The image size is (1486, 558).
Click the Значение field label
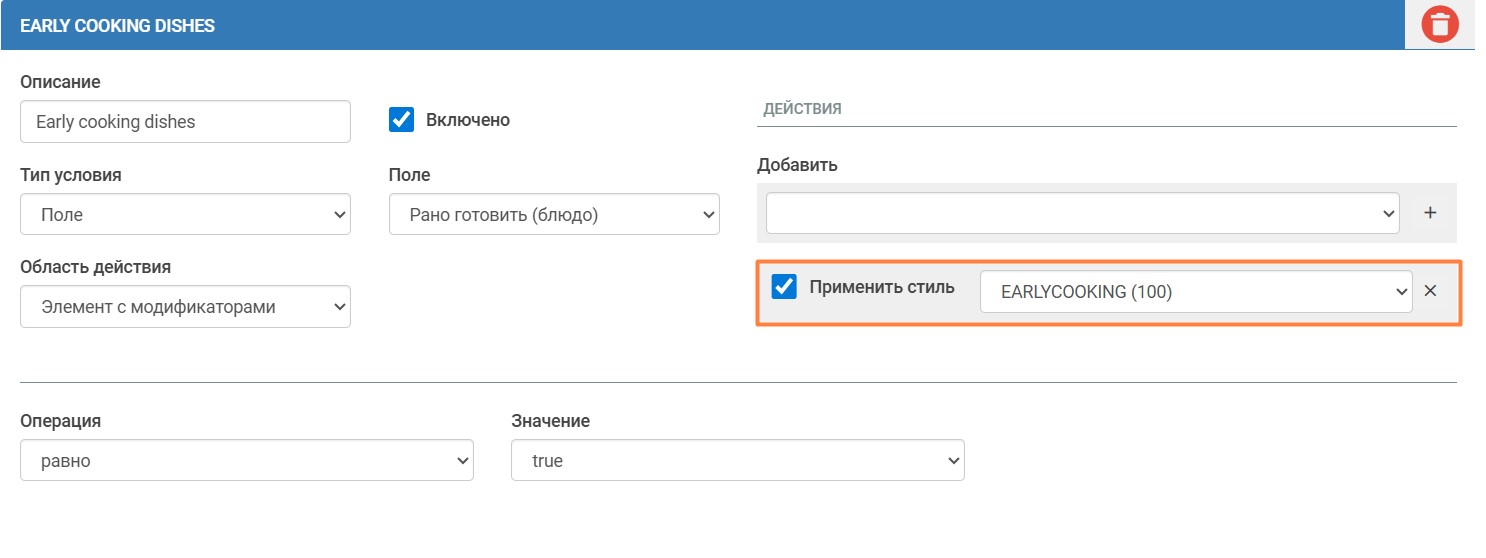[x=550, y=421]
